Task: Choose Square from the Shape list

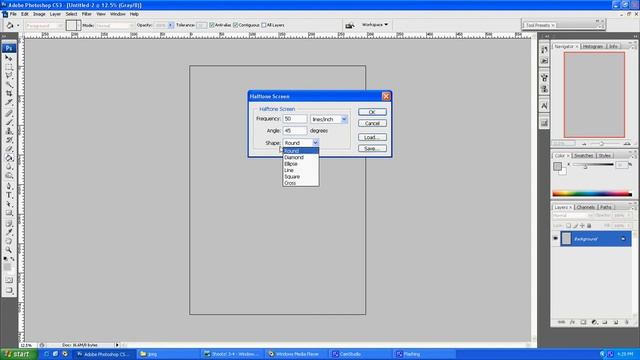Action: pos(301,177)
